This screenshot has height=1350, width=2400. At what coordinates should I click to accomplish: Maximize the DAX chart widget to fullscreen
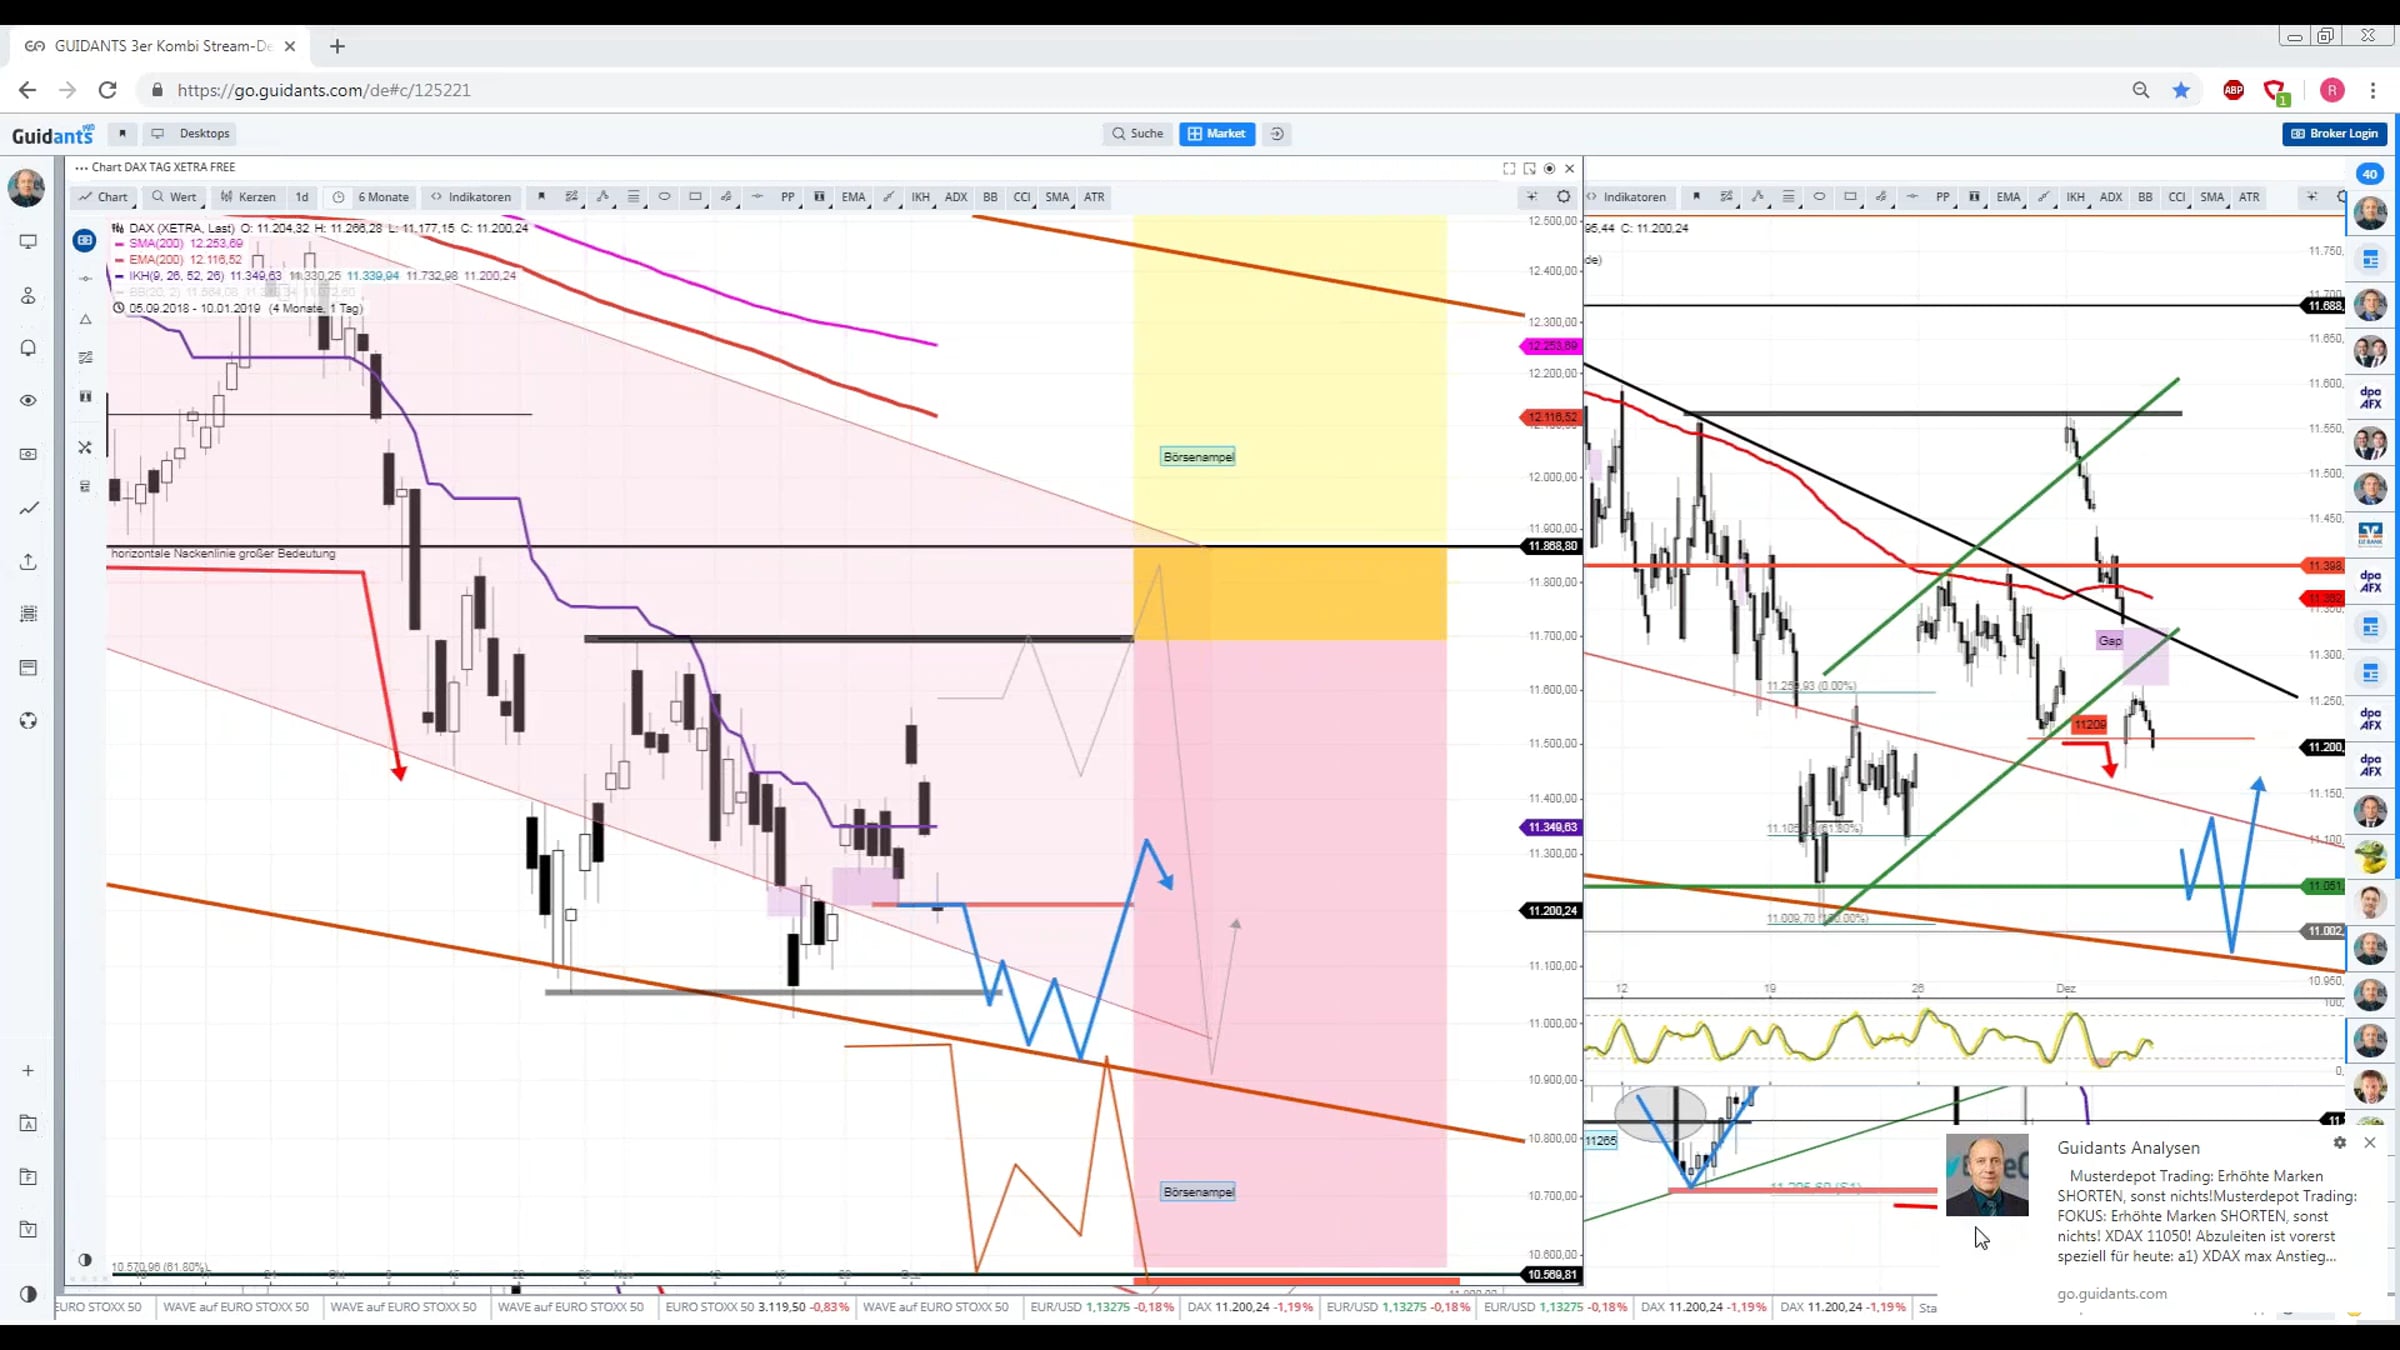[1509, 168]
